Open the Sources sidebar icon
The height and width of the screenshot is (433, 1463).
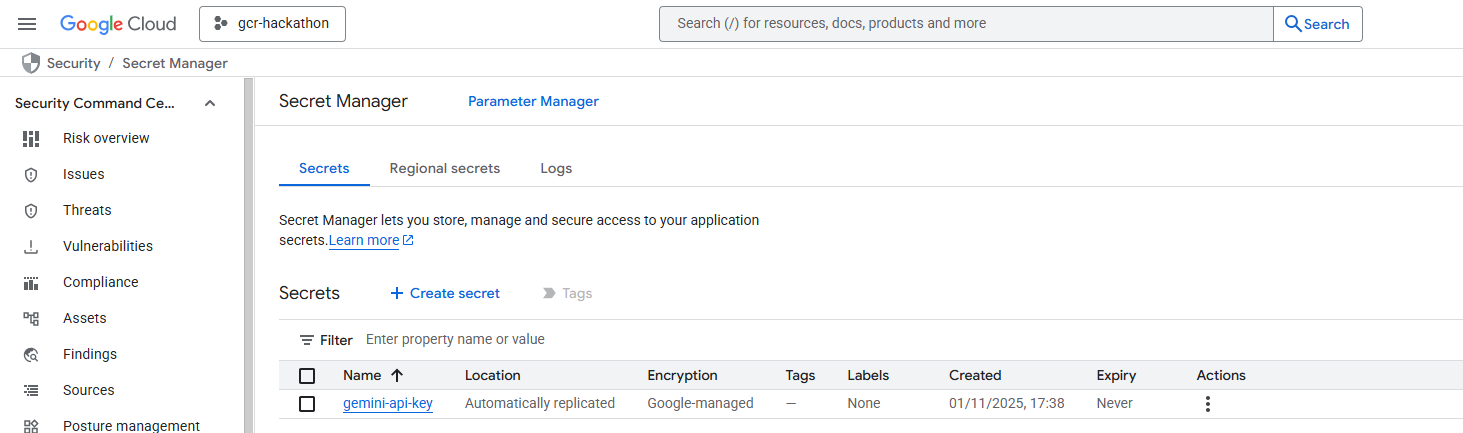pyautogui.click(x=31, y=390)
